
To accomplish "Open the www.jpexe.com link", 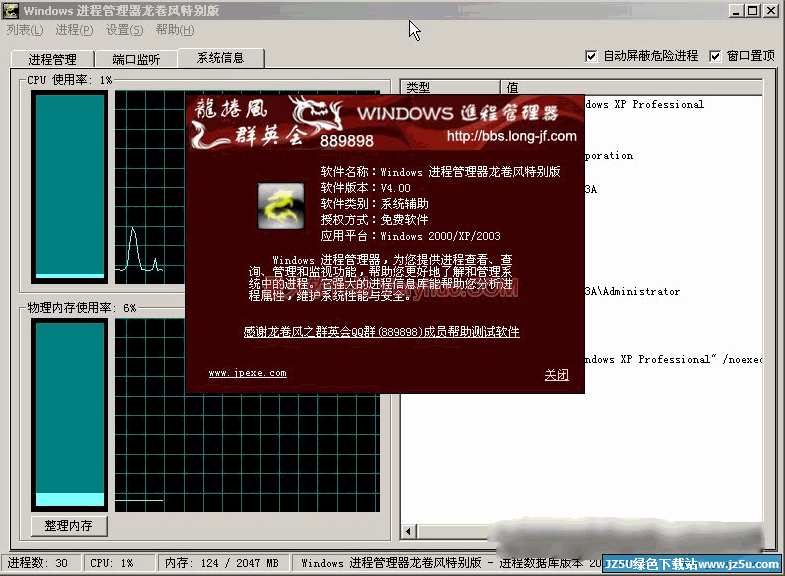I will 248,373.
